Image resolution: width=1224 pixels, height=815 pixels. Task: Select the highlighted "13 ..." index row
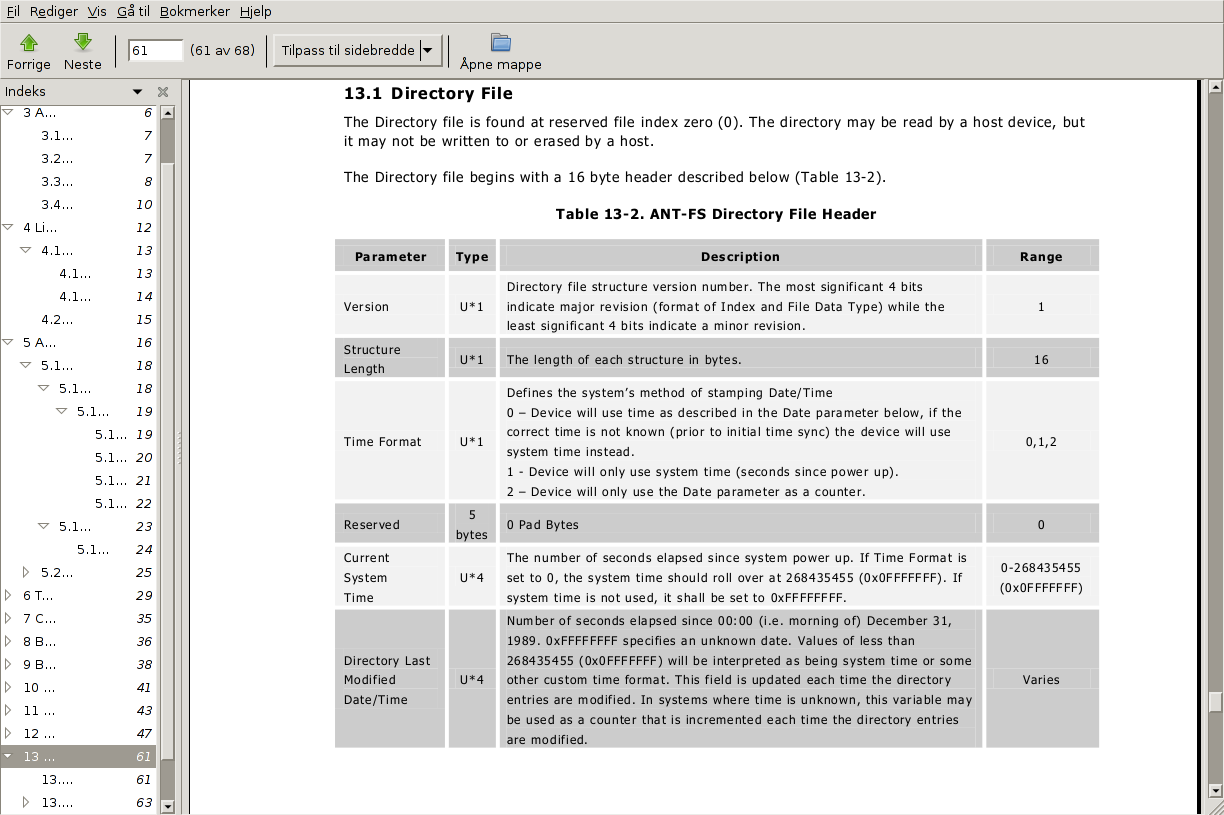click(78, 756)
